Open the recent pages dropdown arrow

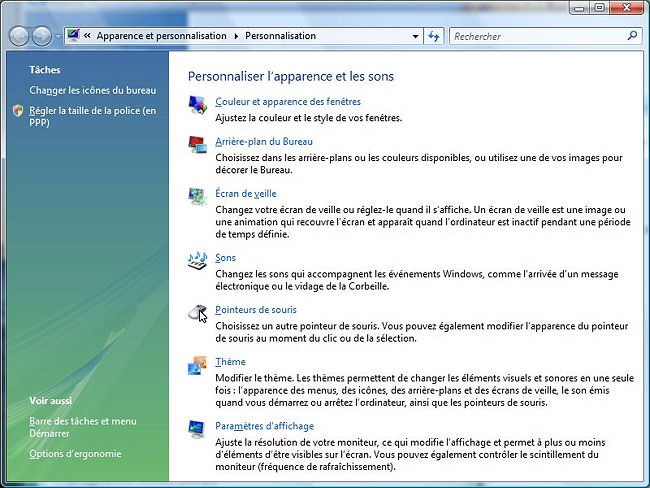click(x=58, y=37)
